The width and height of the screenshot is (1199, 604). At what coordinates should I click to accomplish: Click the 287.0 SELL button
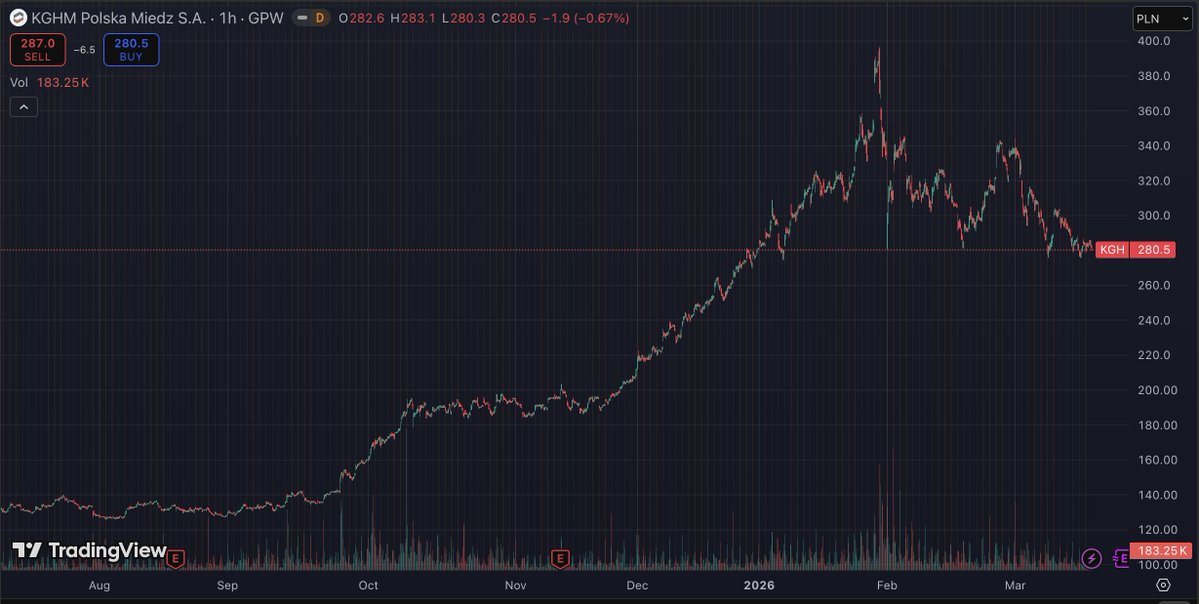pyautogui.click(x=37, y=50)
